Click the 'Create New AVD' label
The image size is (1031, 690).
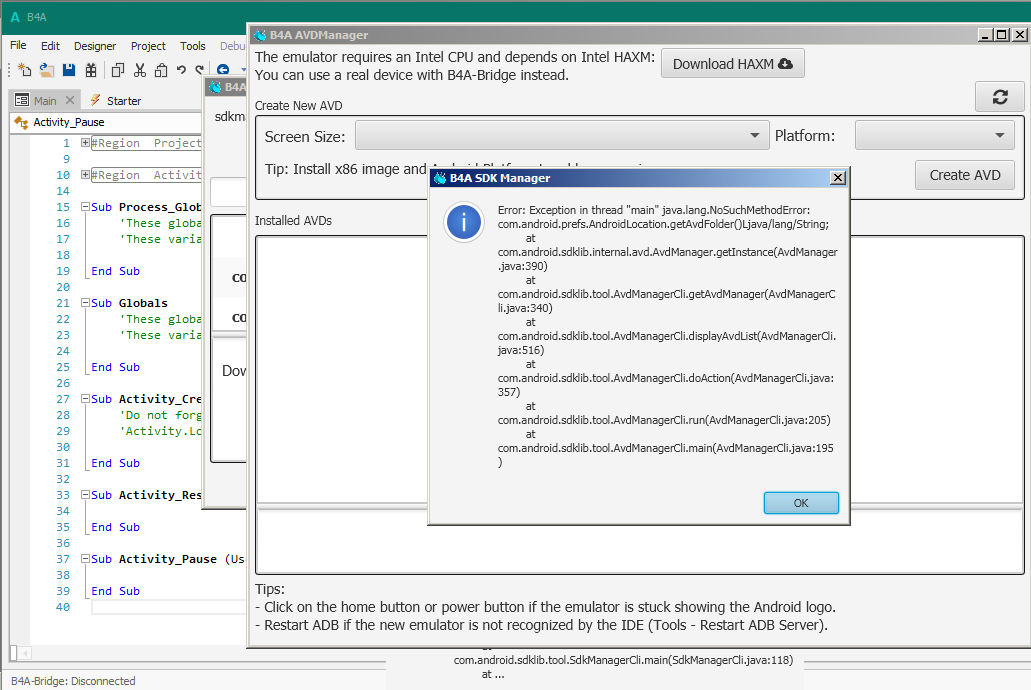pos(299,105)
